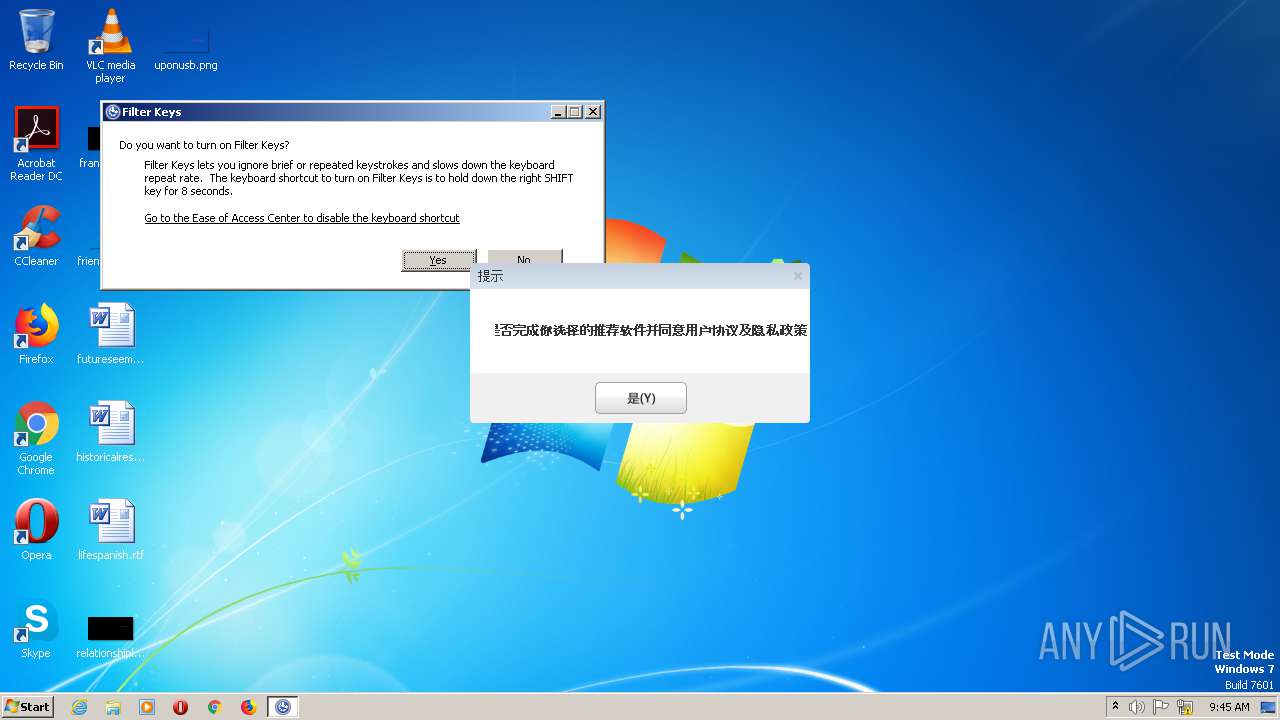This screenshot has height=720, width=1280.
Task: Click the Opera icon in taskbar
Action: [x=181, y=707]
